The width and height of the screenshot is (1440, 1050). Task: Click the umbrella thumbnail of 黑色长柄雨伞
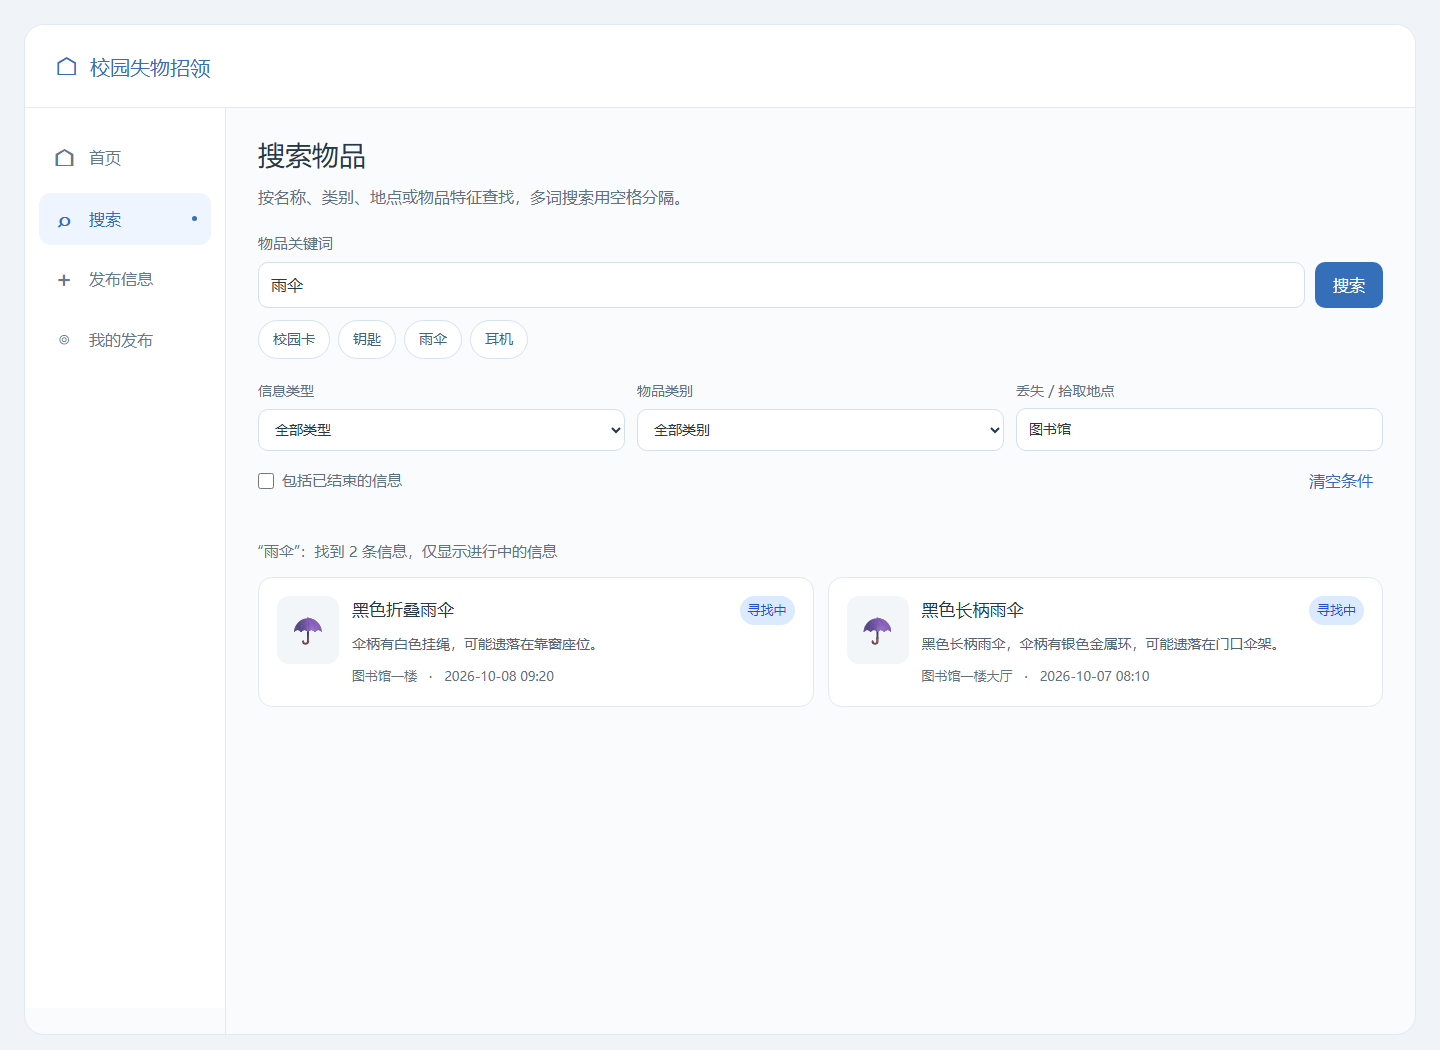coord(878,630)
